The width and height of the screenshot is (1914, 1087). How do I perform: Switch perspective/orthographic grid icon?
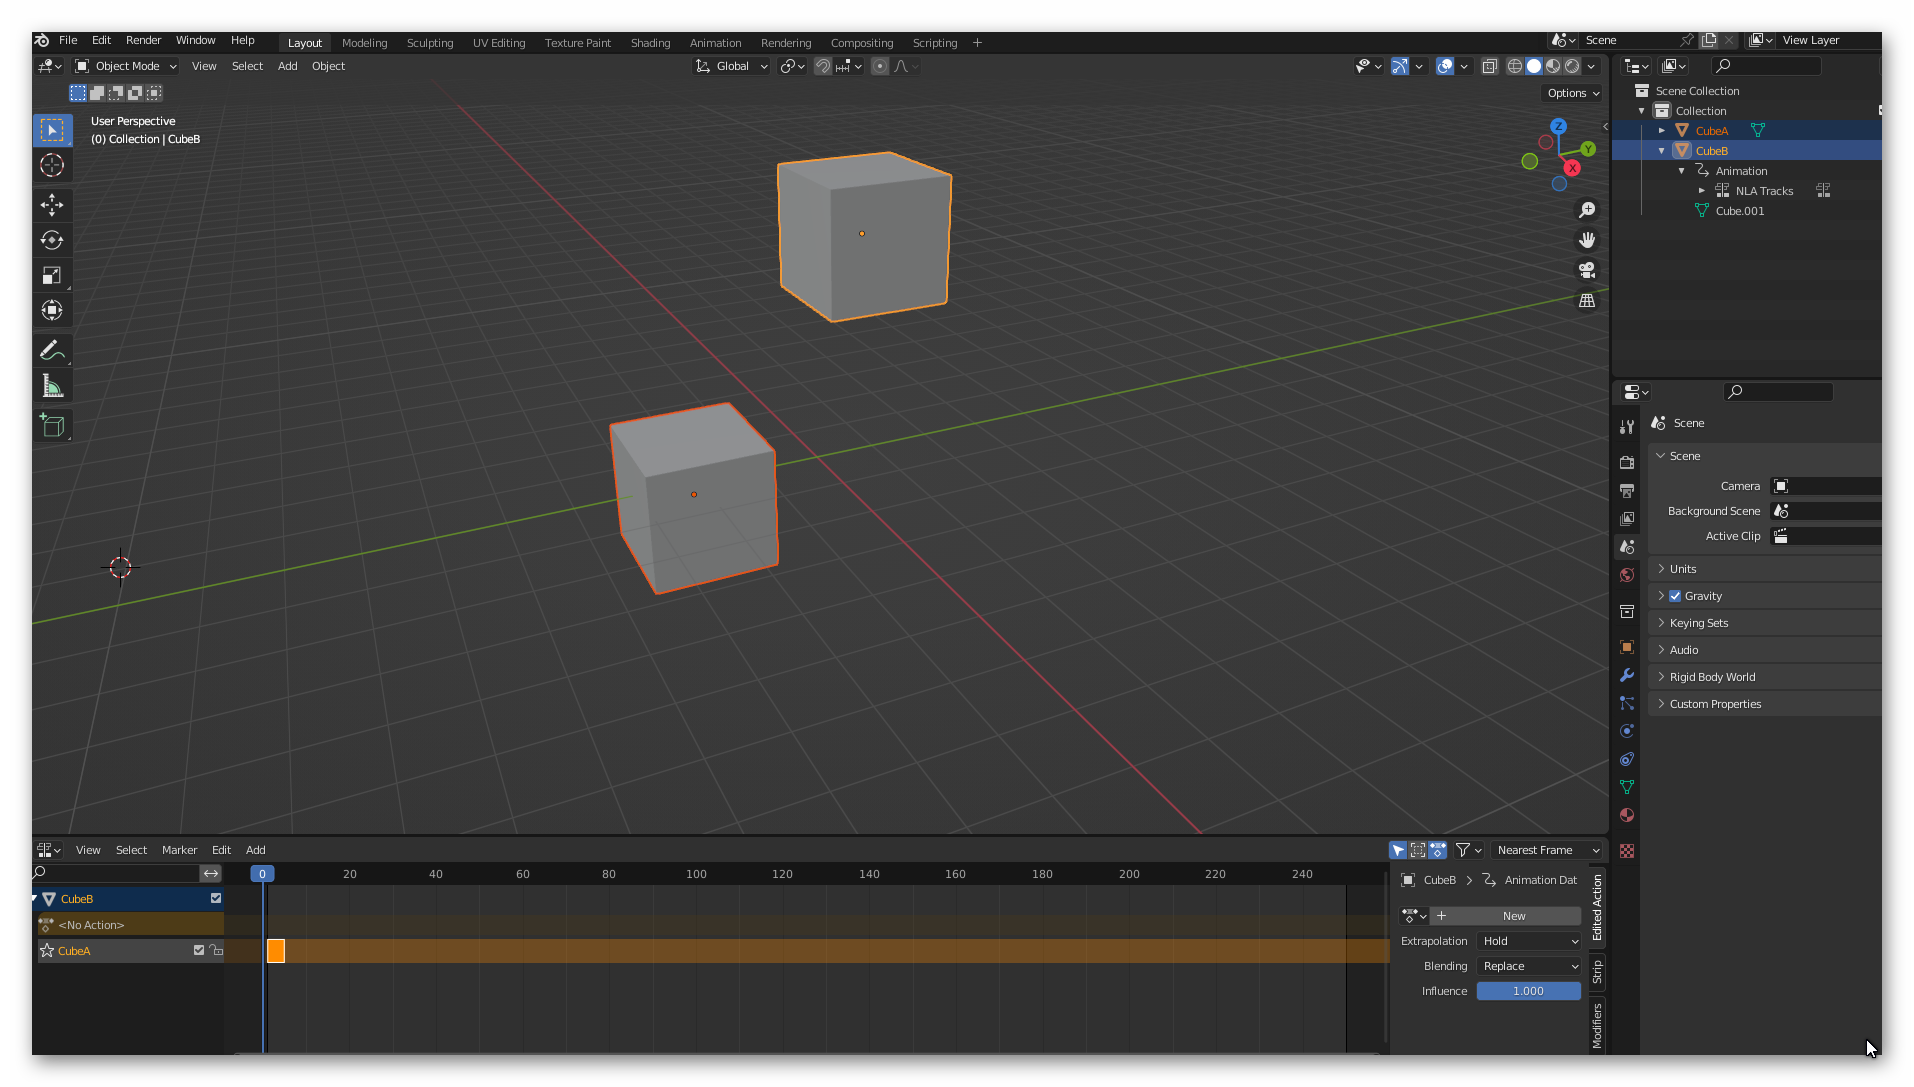click(1587, 300)
